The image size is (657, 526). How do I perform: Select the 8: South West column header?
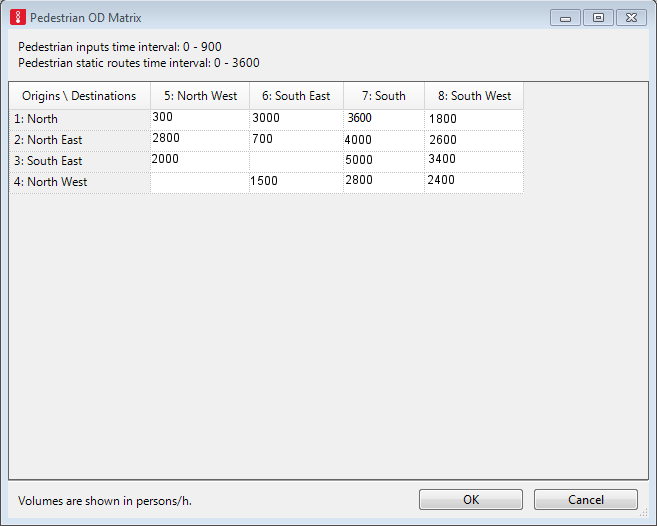474,96
